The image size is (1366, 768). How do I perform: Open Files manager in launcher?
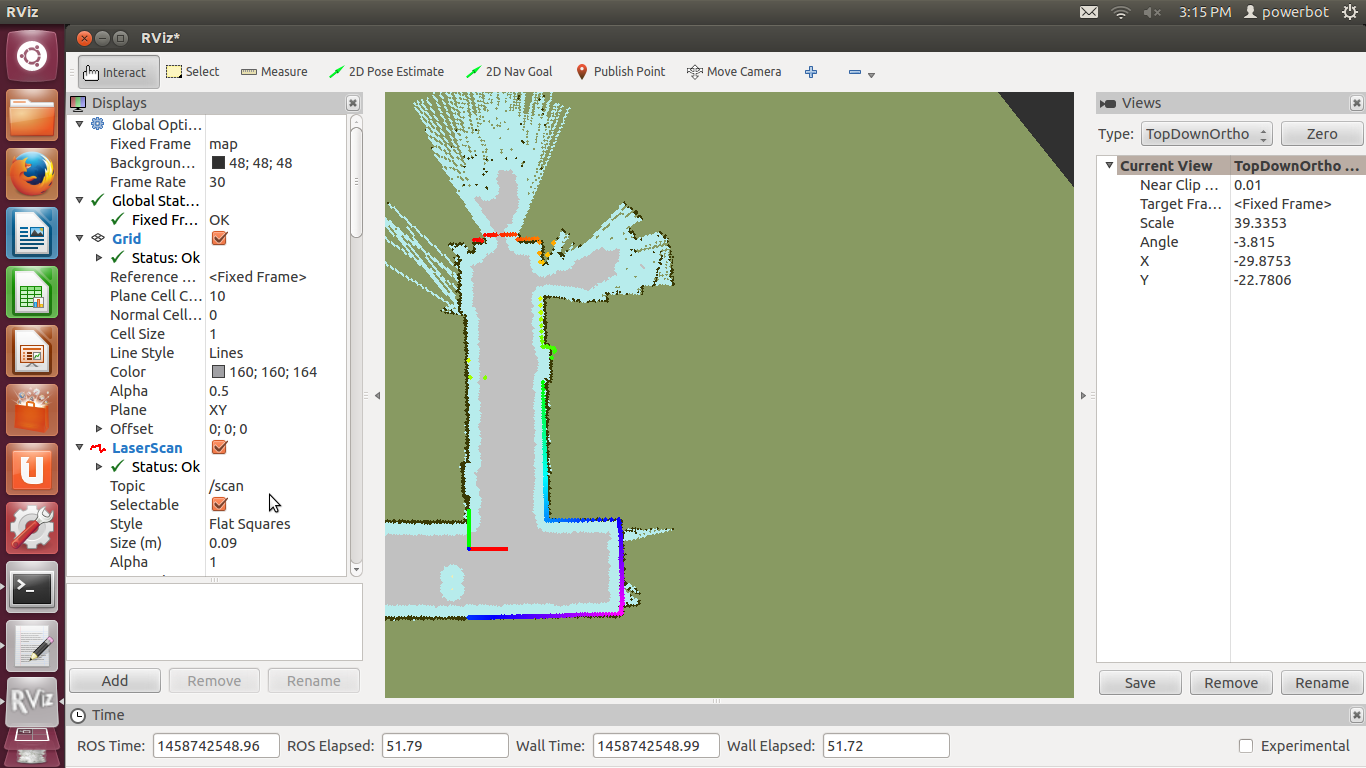32,114
